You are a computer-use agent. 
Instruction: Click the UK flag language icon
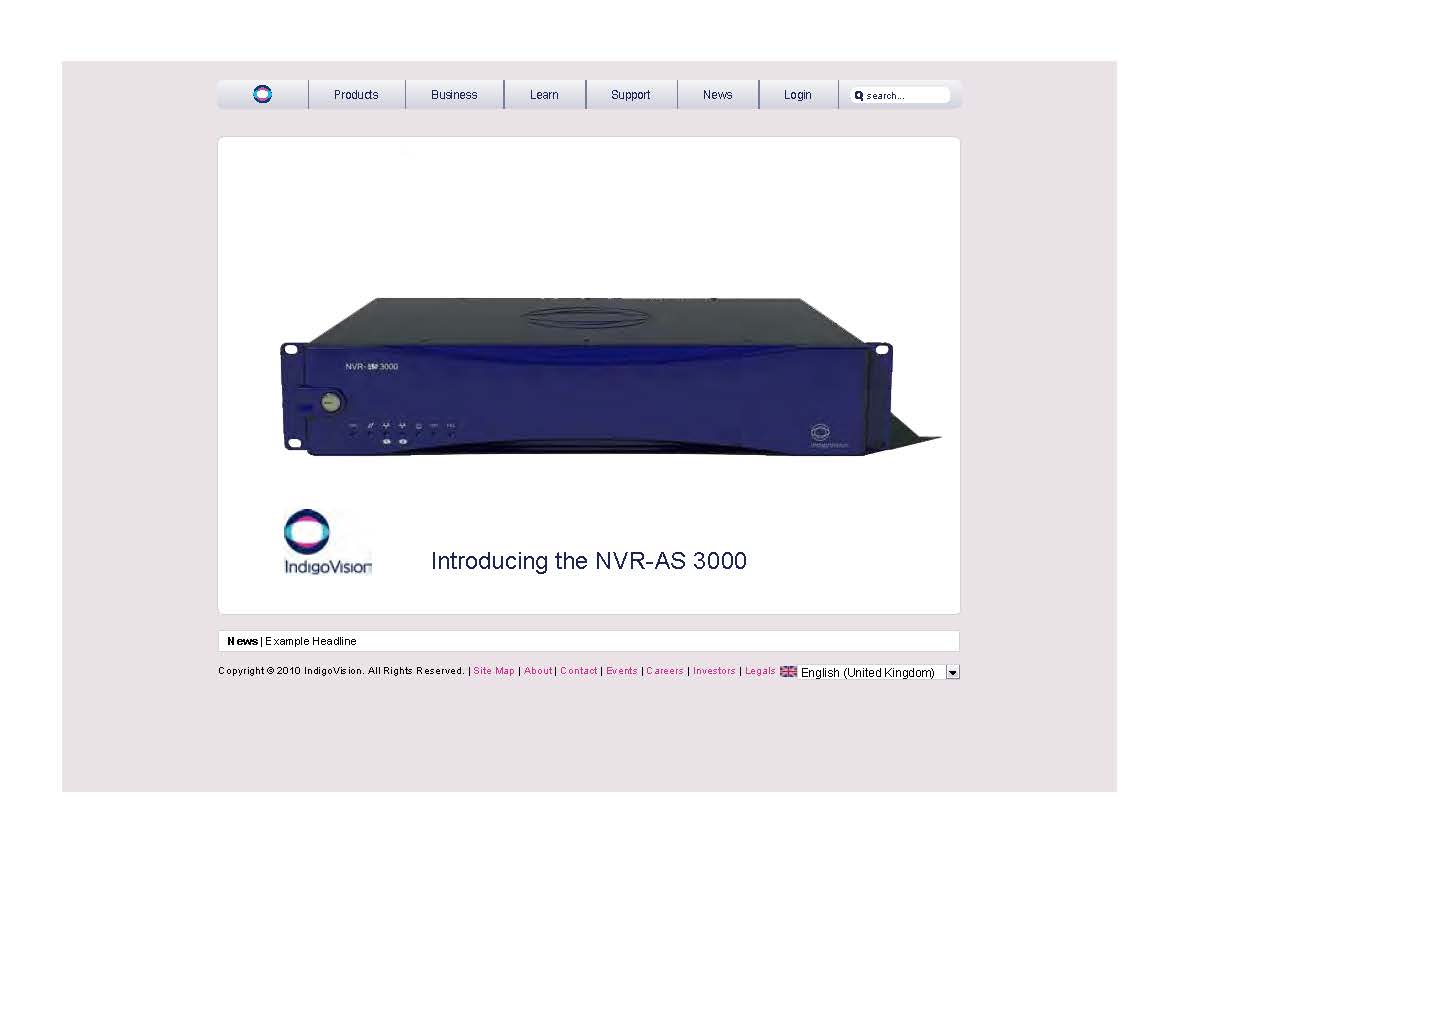tap(788, 672)
